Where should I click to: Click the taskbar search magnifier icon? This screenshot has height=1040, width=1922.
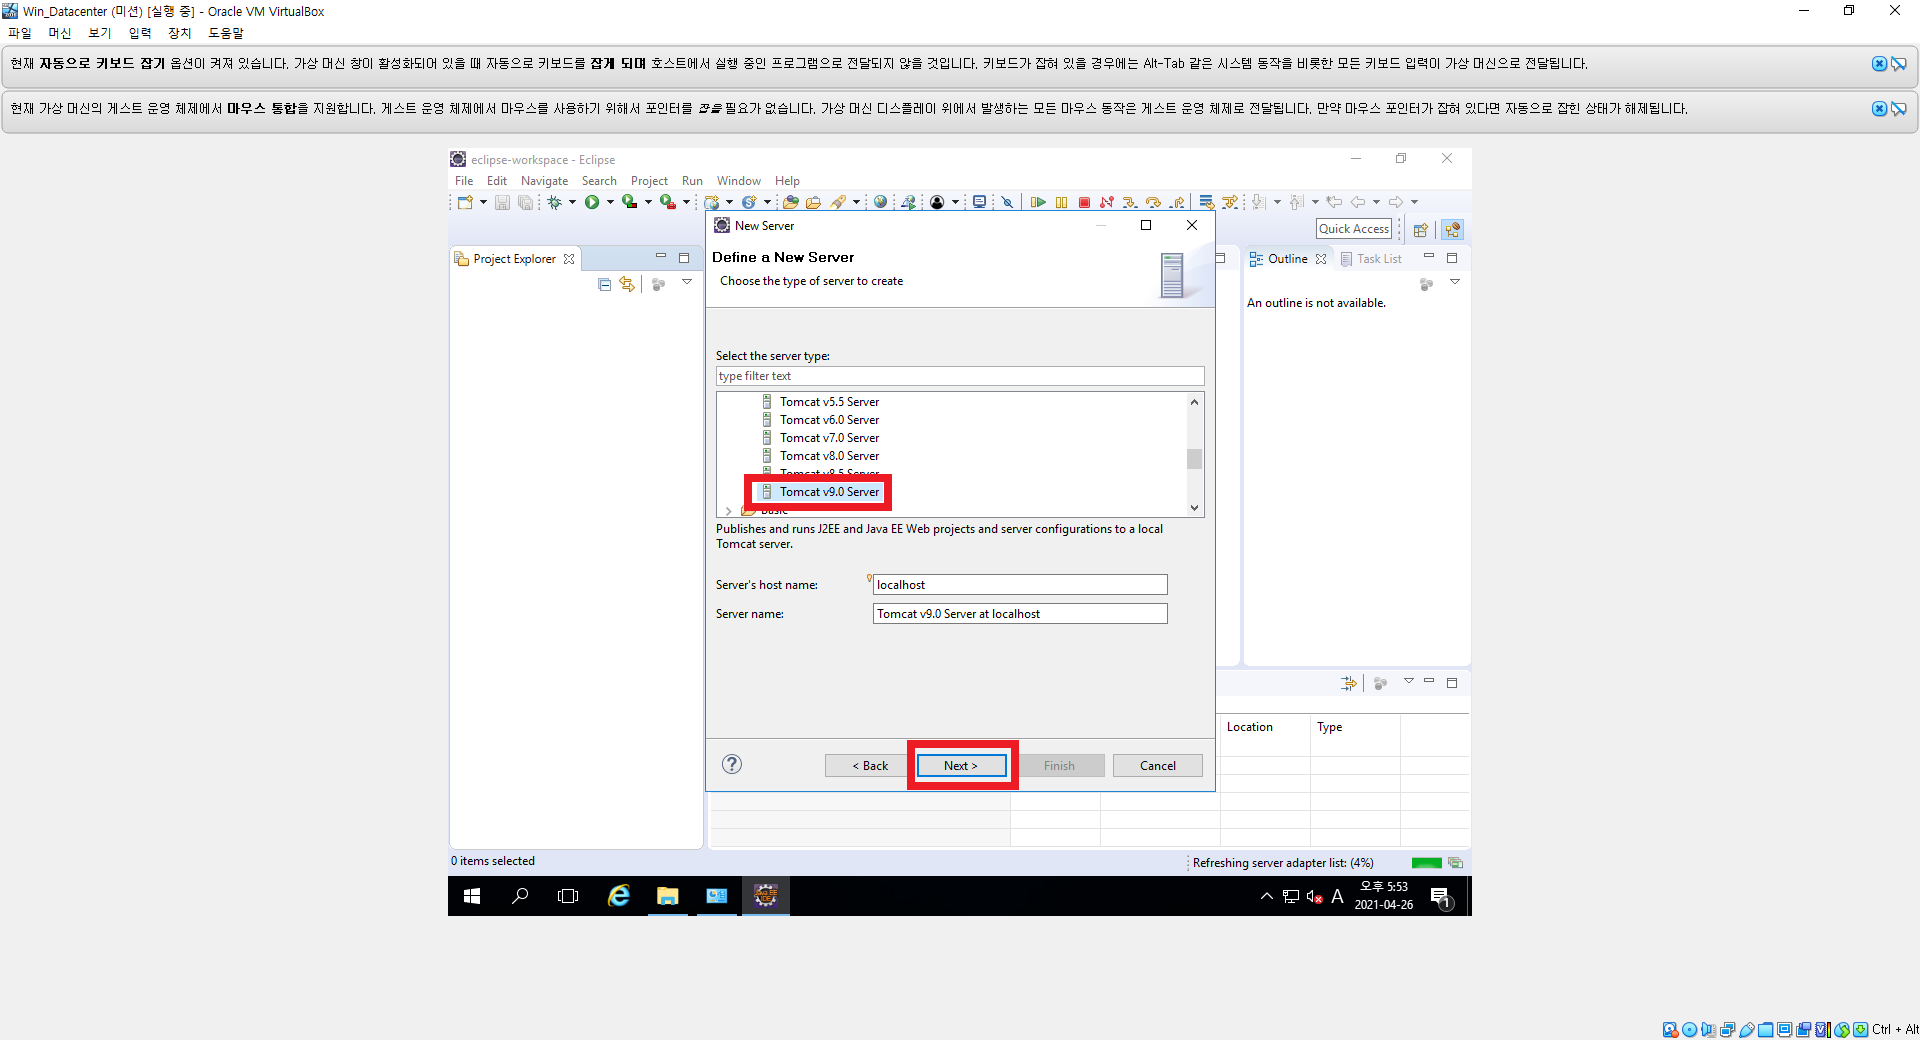point(520,897)
